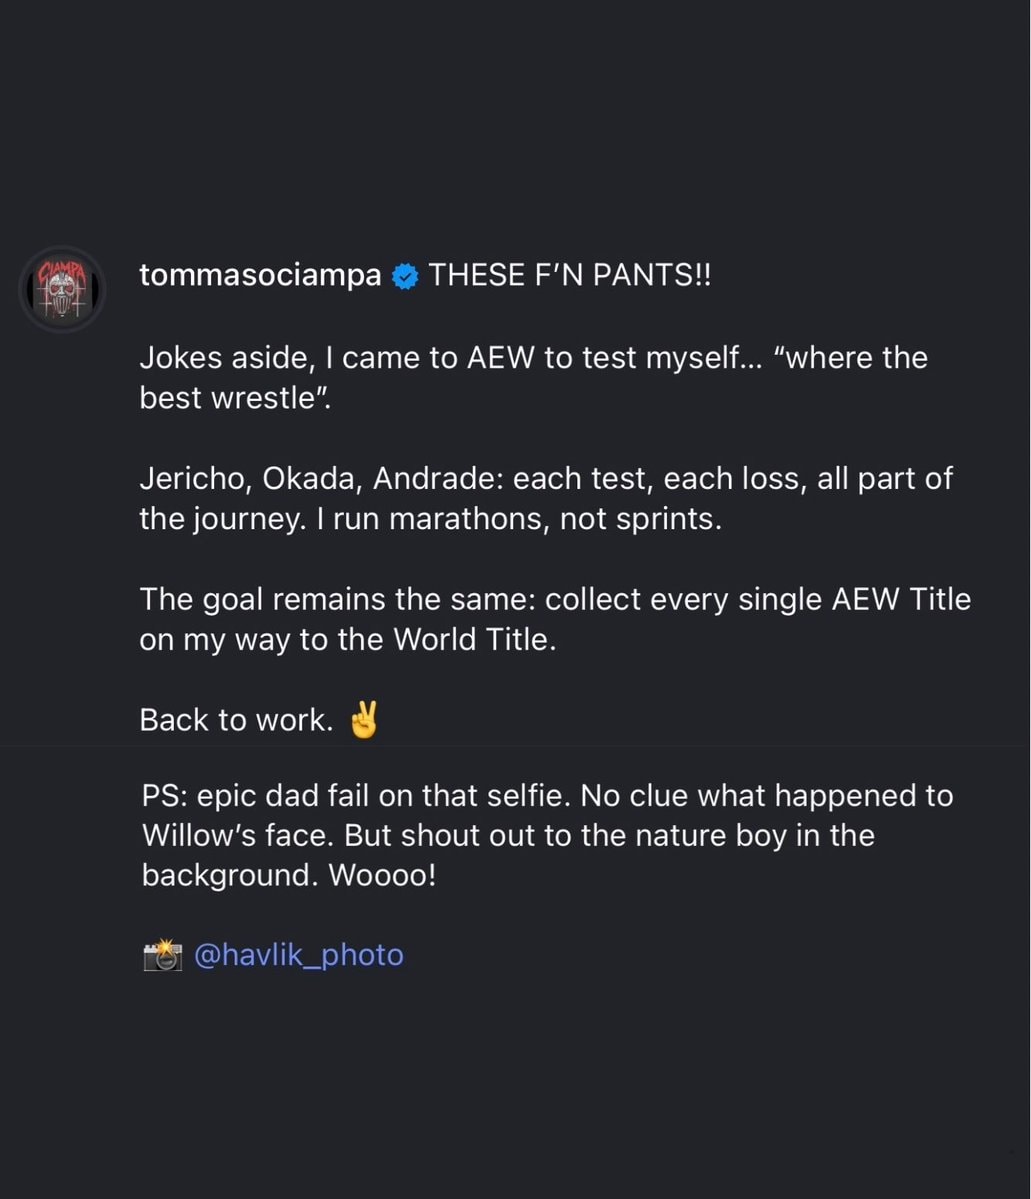The height and width of the screenshot is (1199, 1031).
Task: Click the divider line above the PS paragraph
Action: pyautogui.click(x=514, y=746)
